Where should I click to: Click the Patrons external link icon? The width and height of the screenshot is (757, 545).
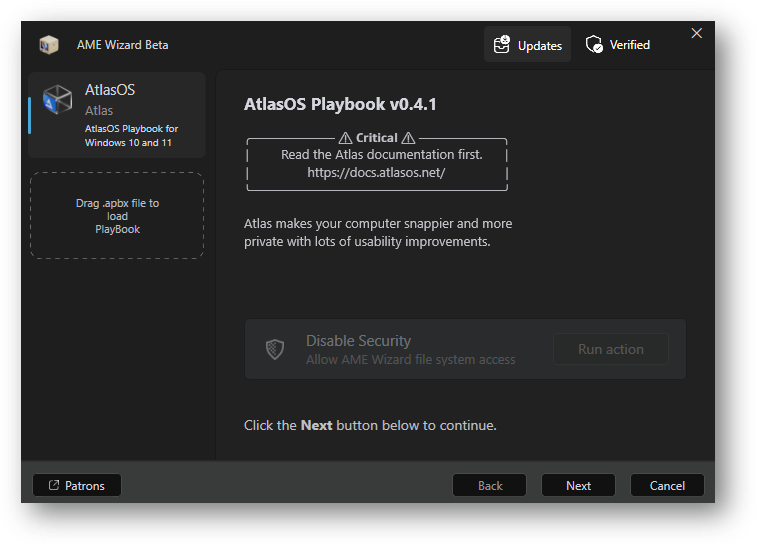pyautogui.click(x=54, y=485)
